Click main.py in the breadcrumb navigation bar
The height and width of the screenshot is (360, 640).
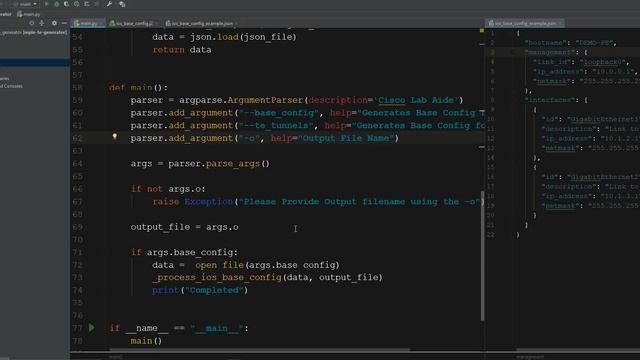tap(29, 14)
